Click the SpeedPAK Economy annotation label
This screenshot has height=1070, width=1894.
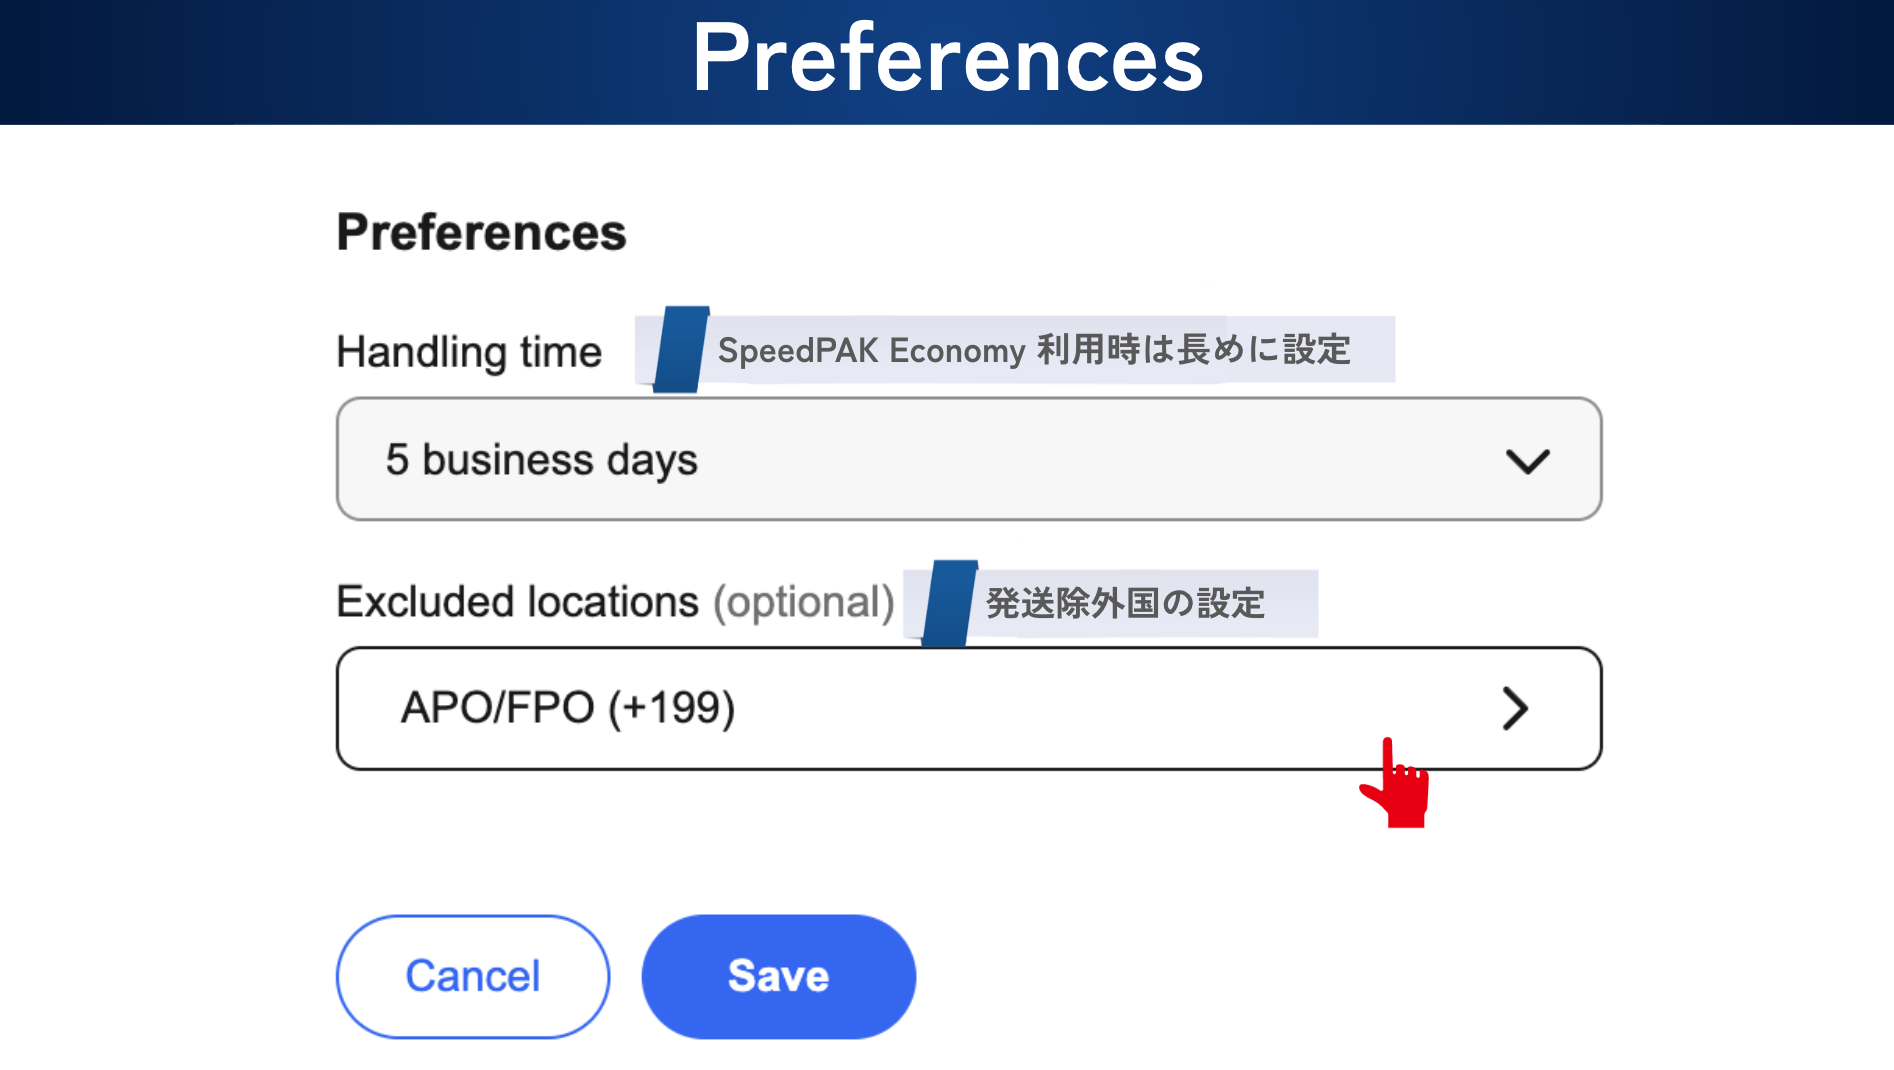(1034, 350)
